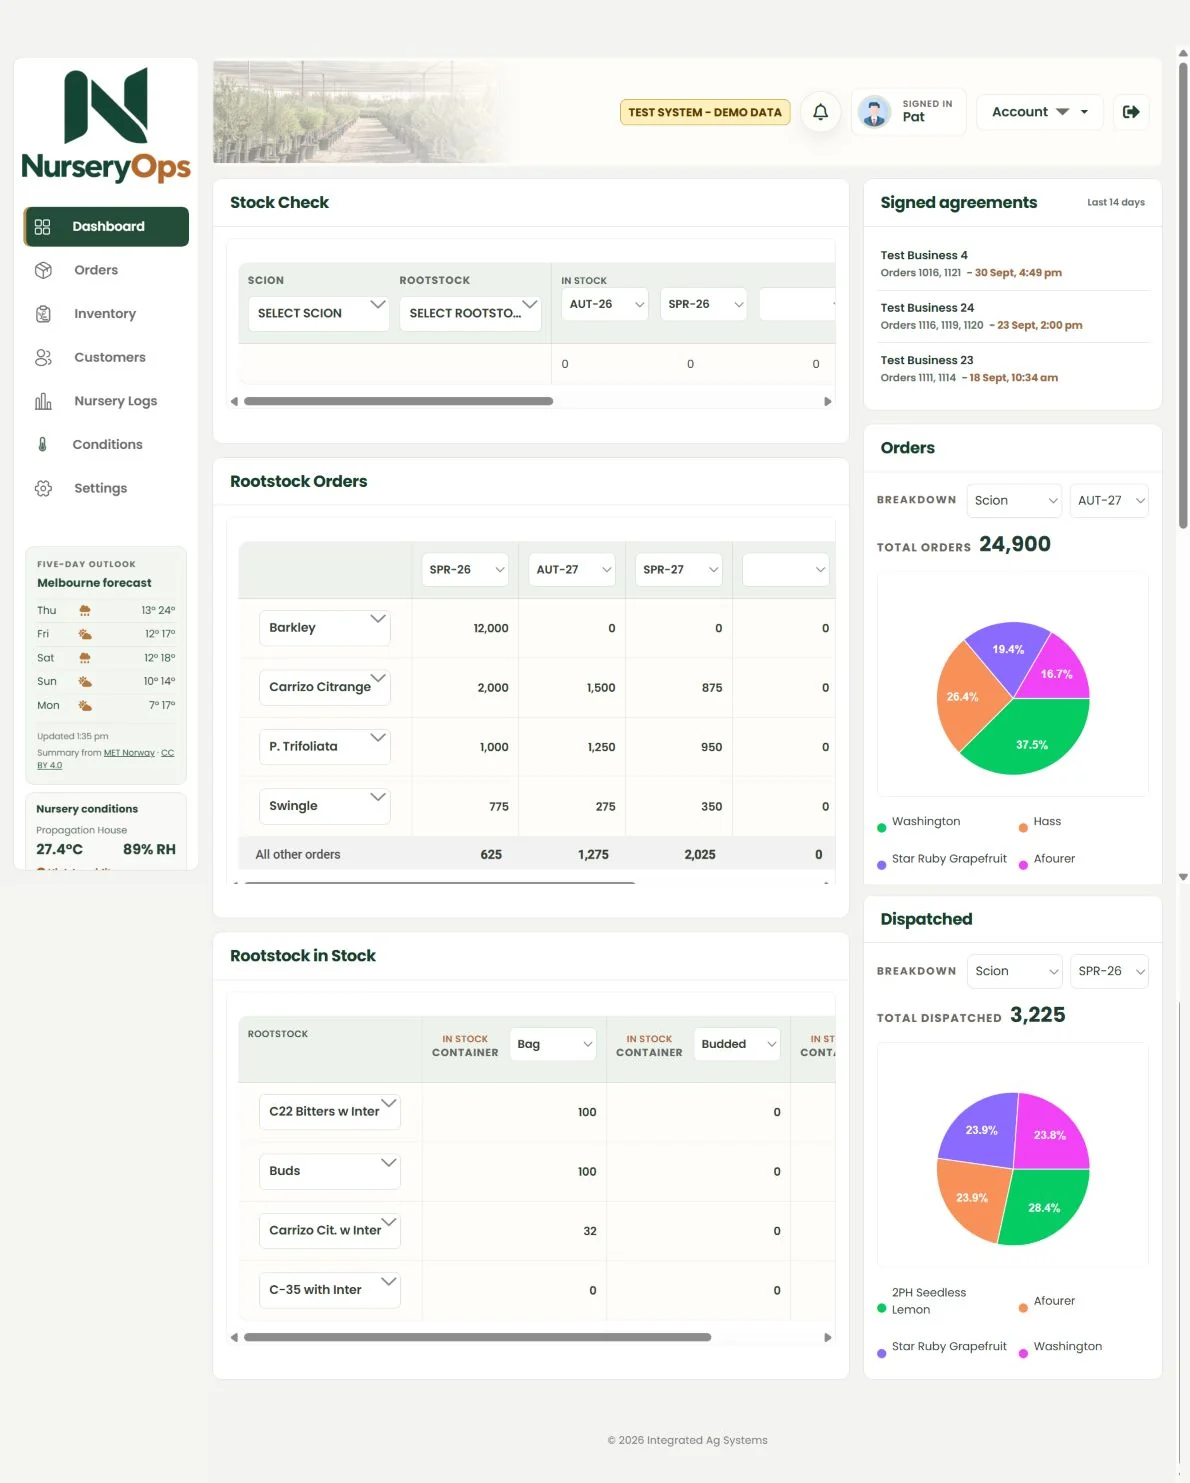Open the C22 Bitters w Inter dropdown
The image size is (1190, 1483).
pyautogui.click(x=330, y=1111)
